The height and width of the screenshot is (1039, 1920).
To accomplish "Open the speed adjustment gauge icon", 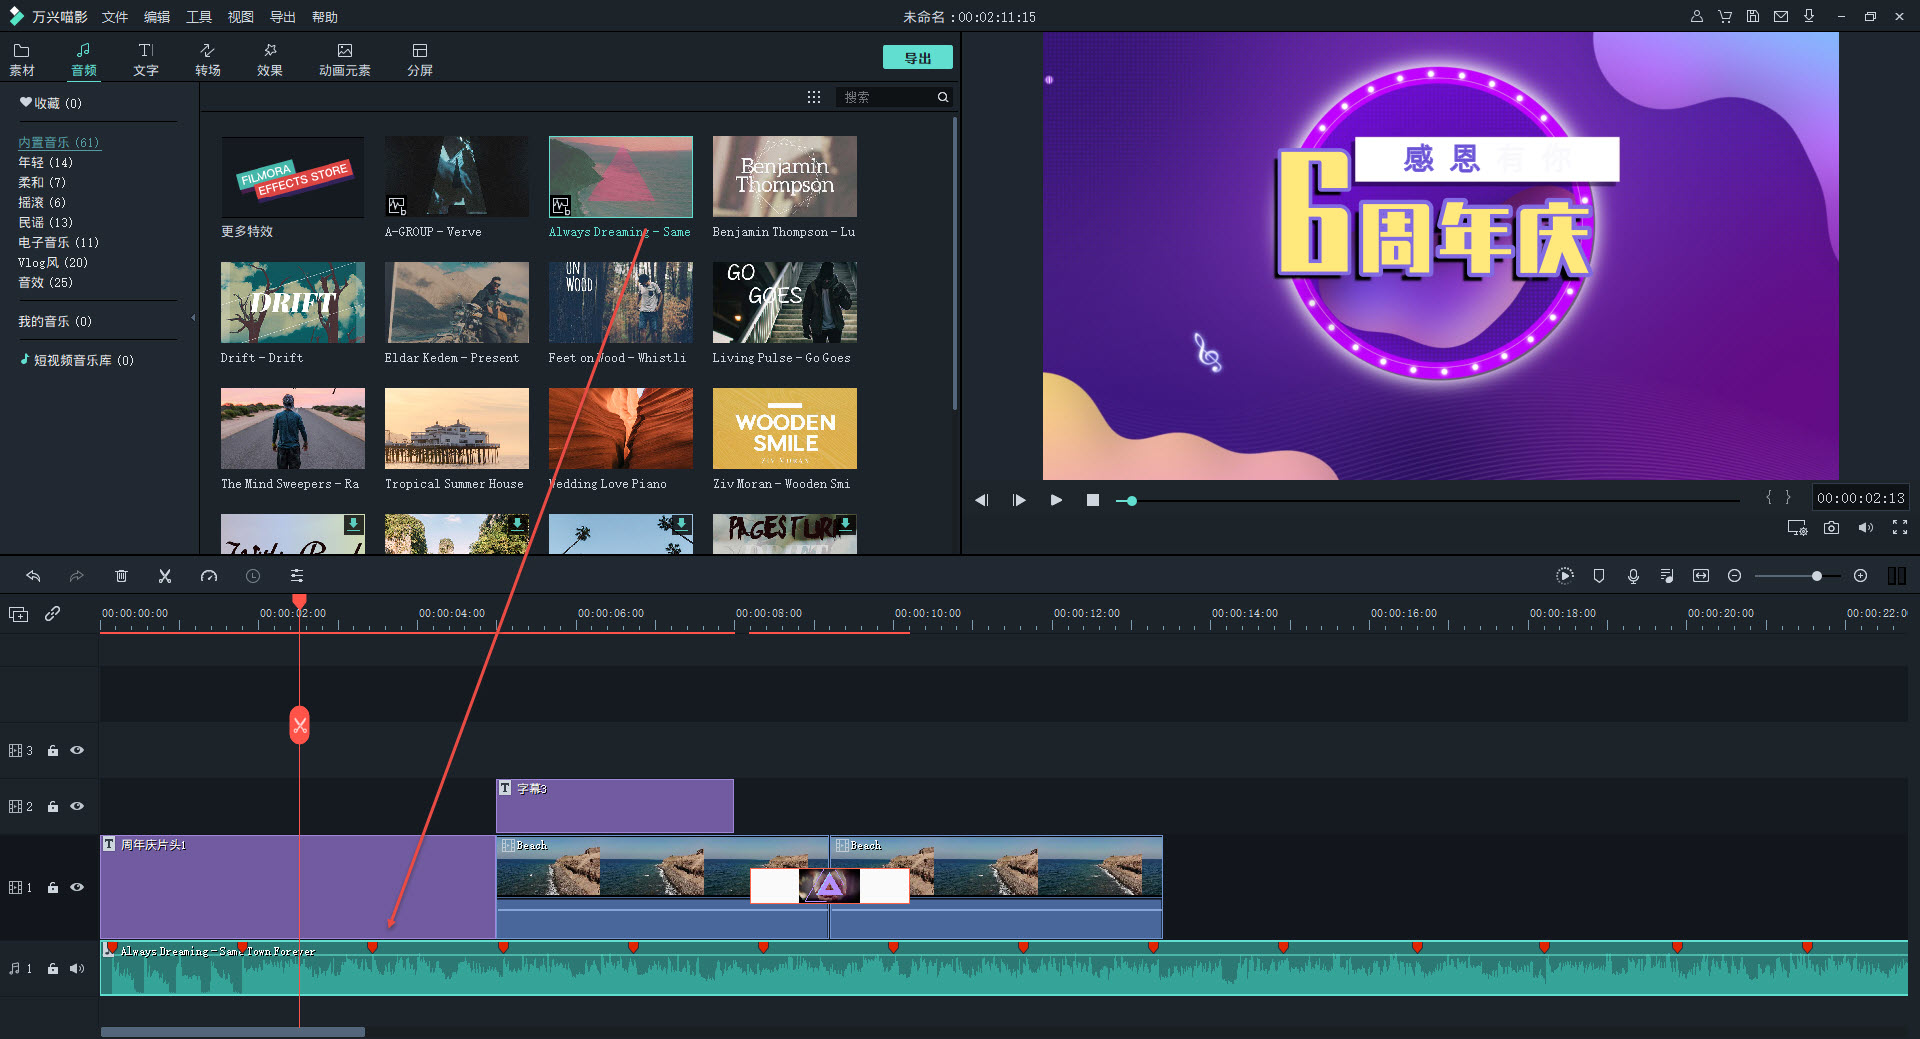I will pyautogui.click(x=209, y=576).
